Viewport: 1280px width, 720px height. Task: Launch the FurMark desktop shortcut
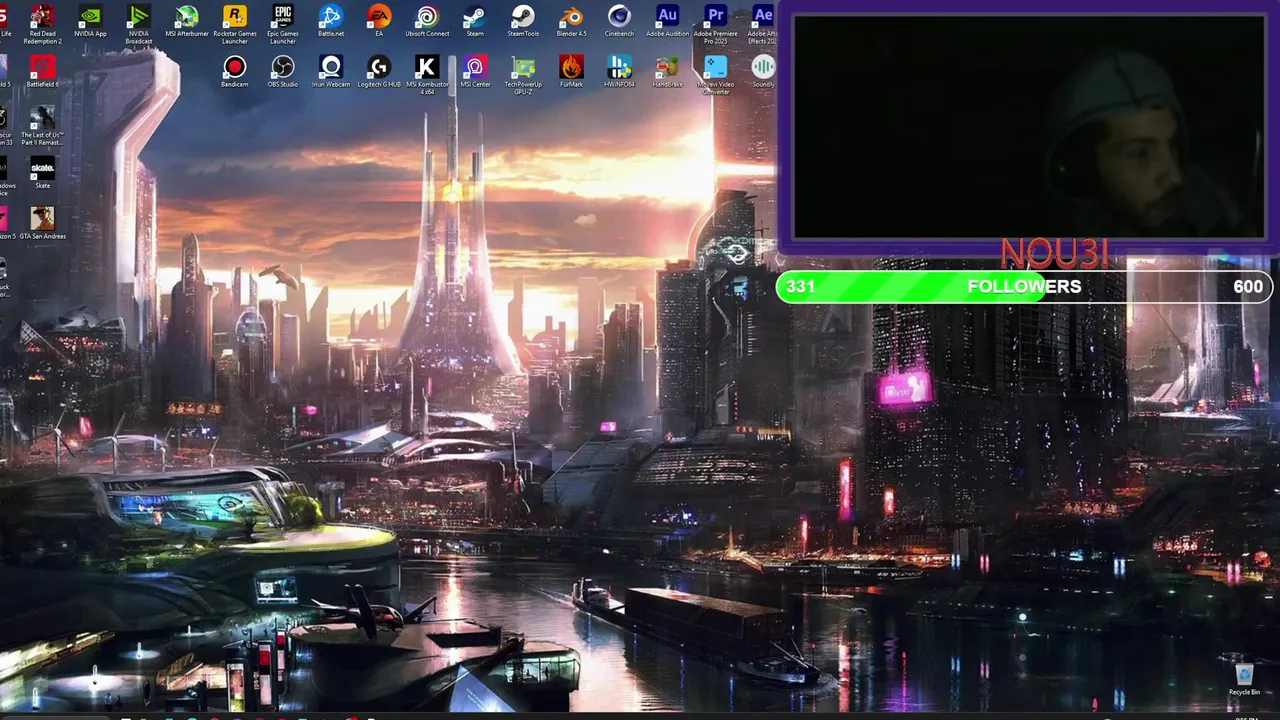pyautogui.click(x=571, y=72)
